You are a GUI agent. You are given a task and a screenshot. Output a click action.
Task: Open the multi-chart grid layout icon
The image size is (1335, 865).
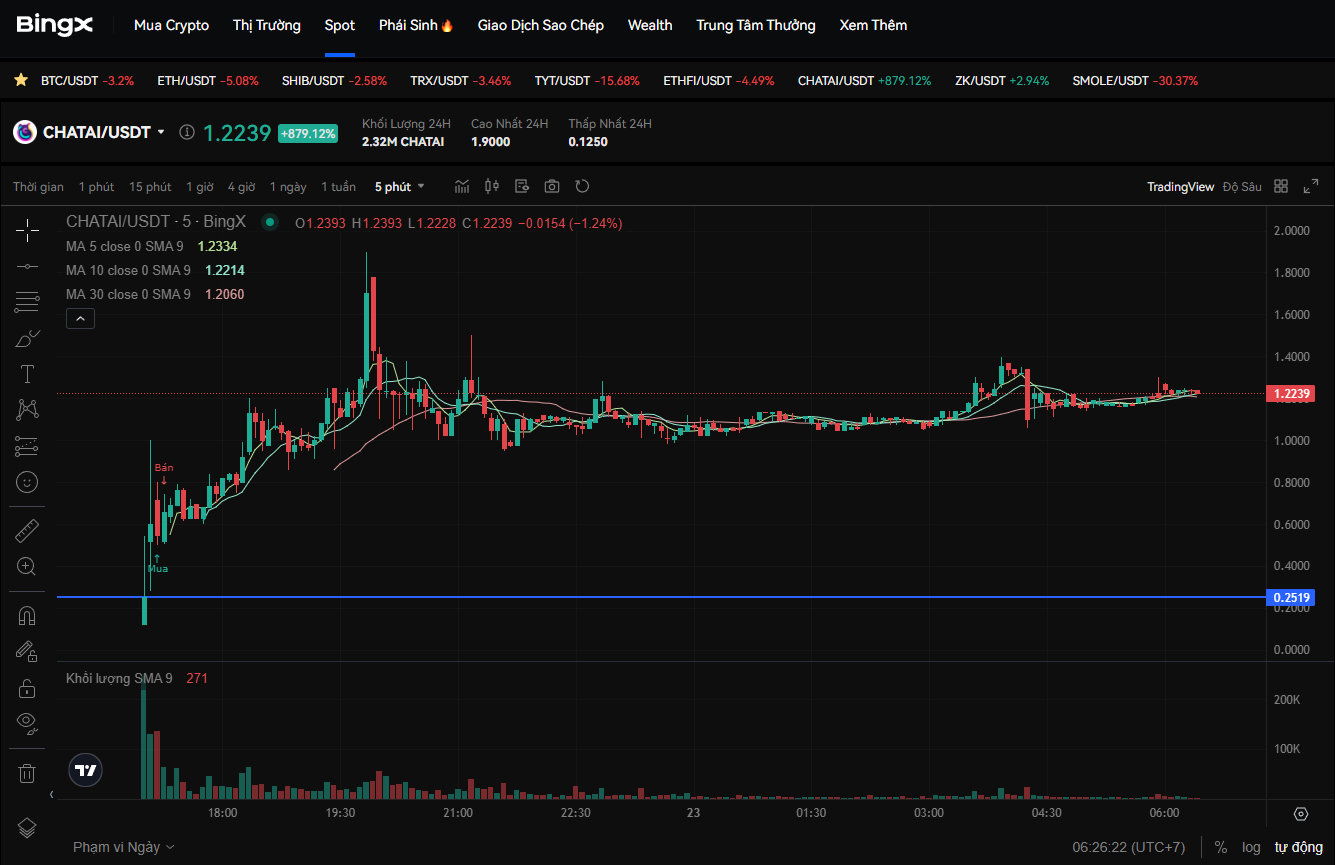1282,186
